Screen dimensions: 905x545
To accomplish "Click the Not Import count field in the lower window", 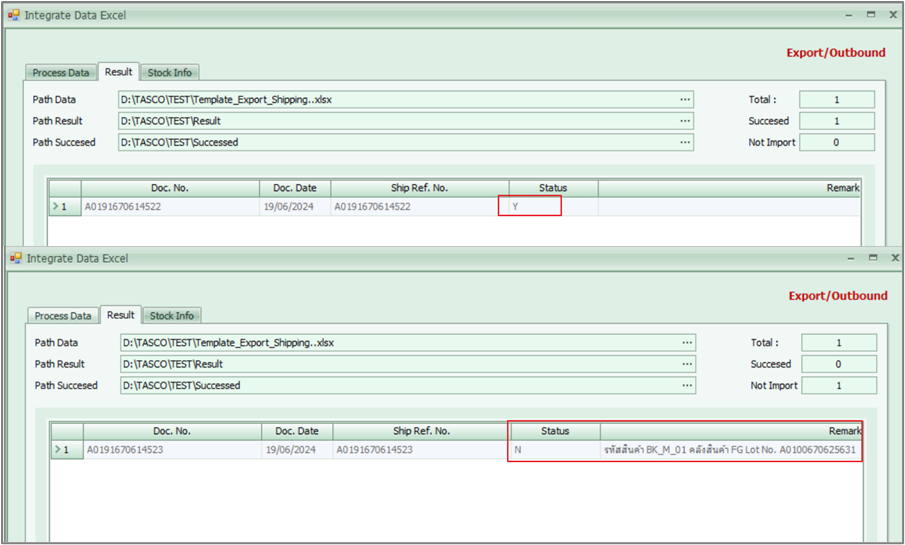I will pyautogui.click(x=838, y=386).
